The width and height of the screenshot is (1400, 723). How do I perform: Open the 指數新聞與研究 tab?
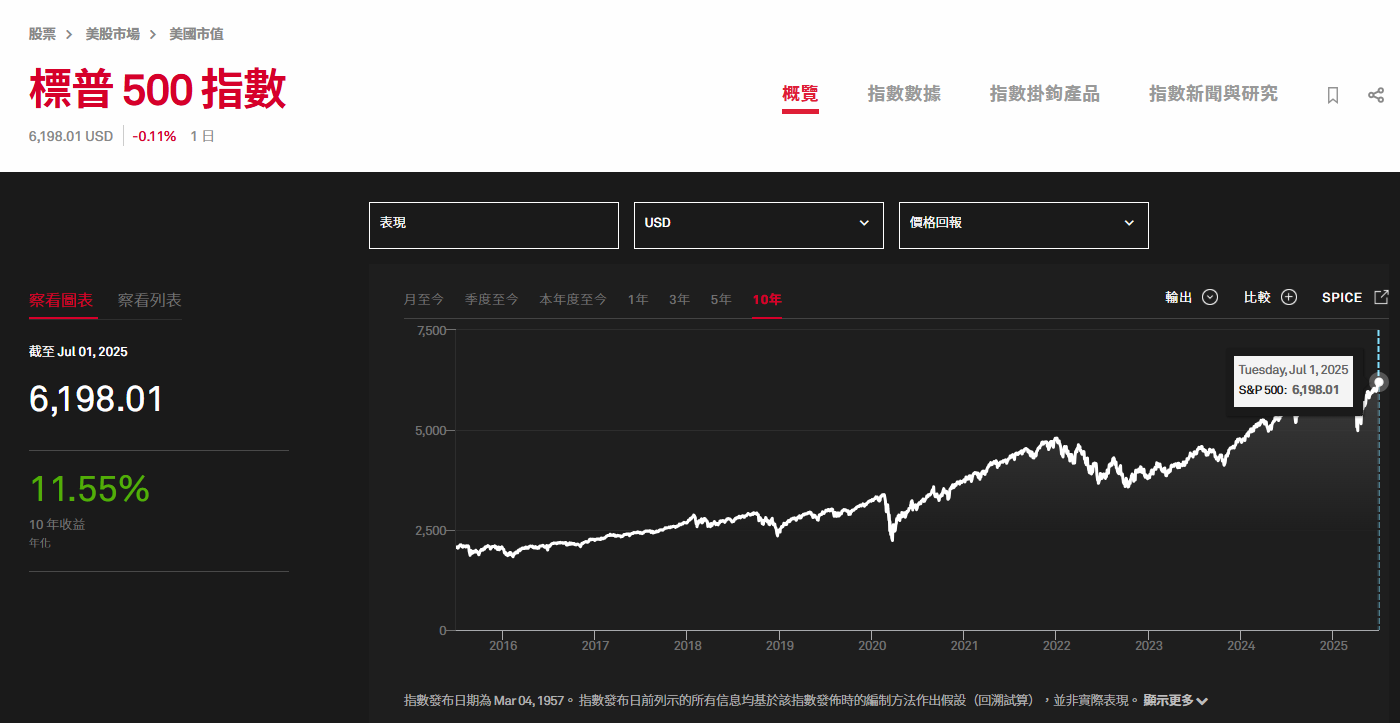click(1213, 94)
